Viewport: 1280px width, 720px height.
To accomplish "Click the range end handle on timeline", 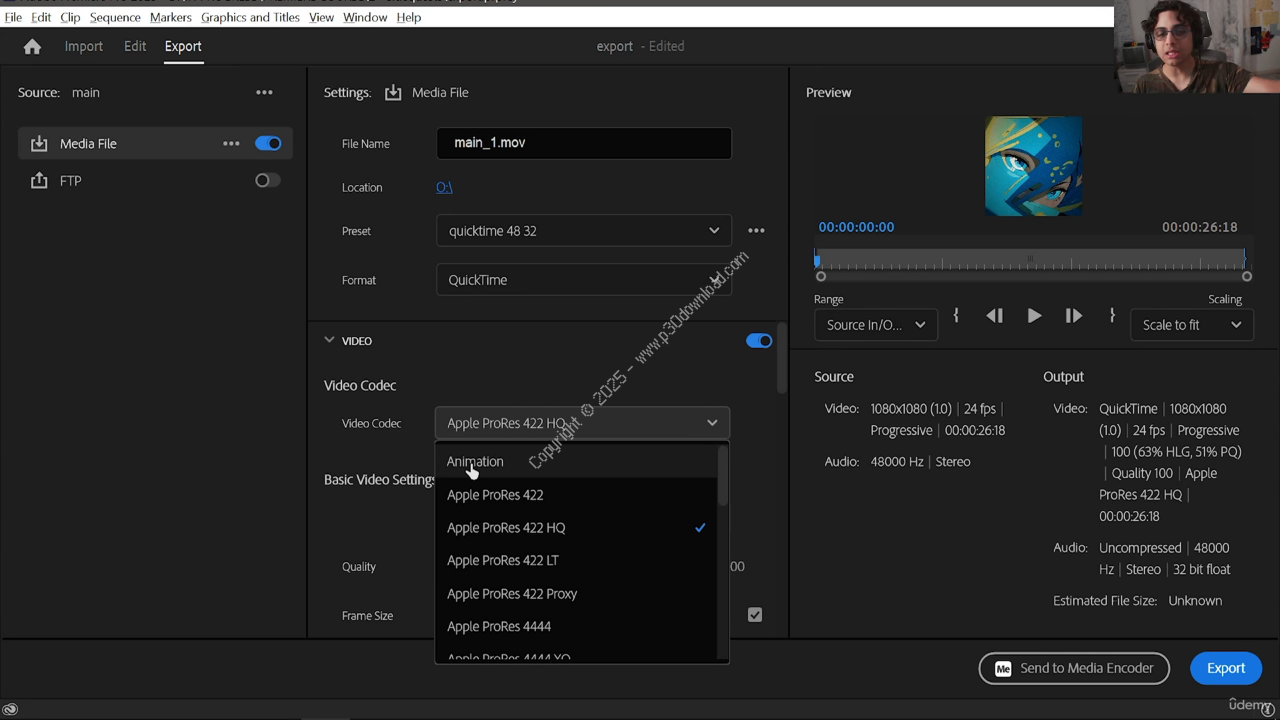I will (1247, 276).
